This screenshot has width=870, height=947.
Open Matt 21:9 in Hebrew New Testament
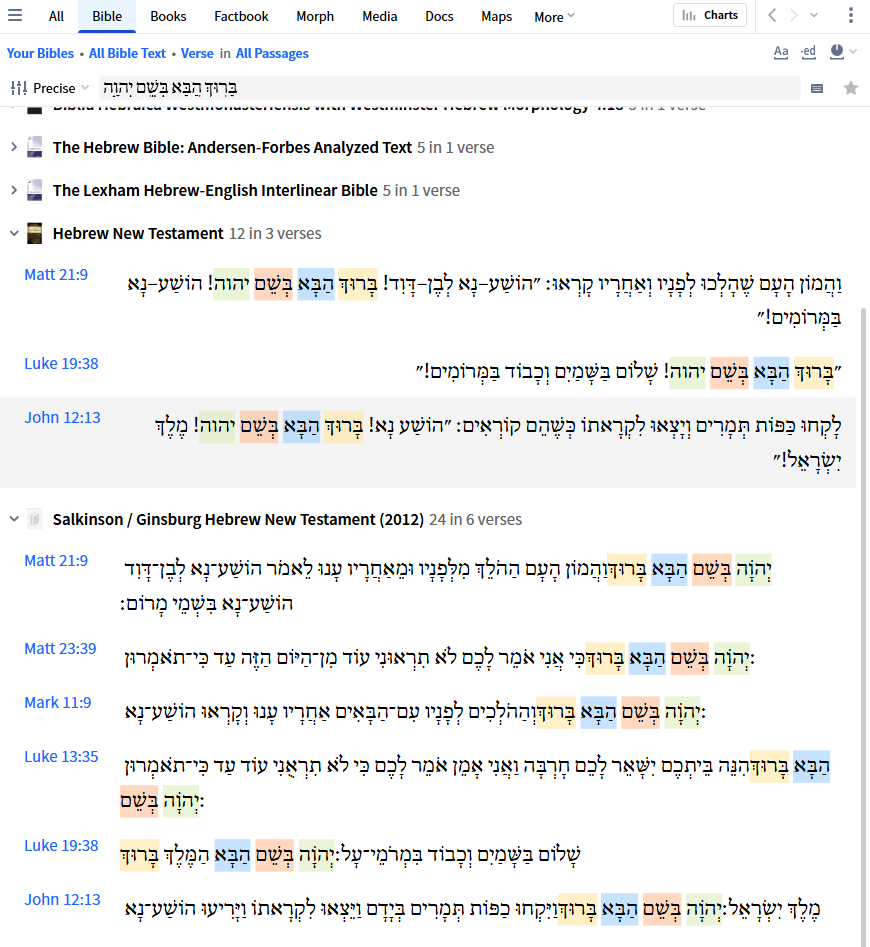(56, 274)
